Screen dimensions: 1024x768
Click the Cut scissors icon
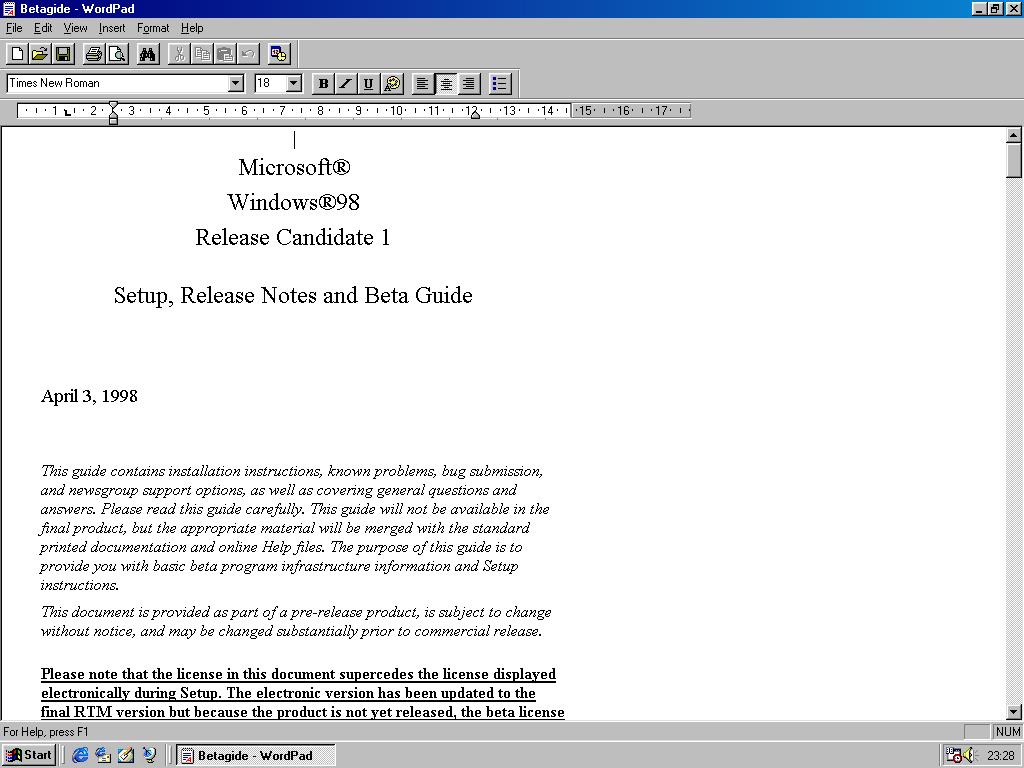tap(179, 54)
